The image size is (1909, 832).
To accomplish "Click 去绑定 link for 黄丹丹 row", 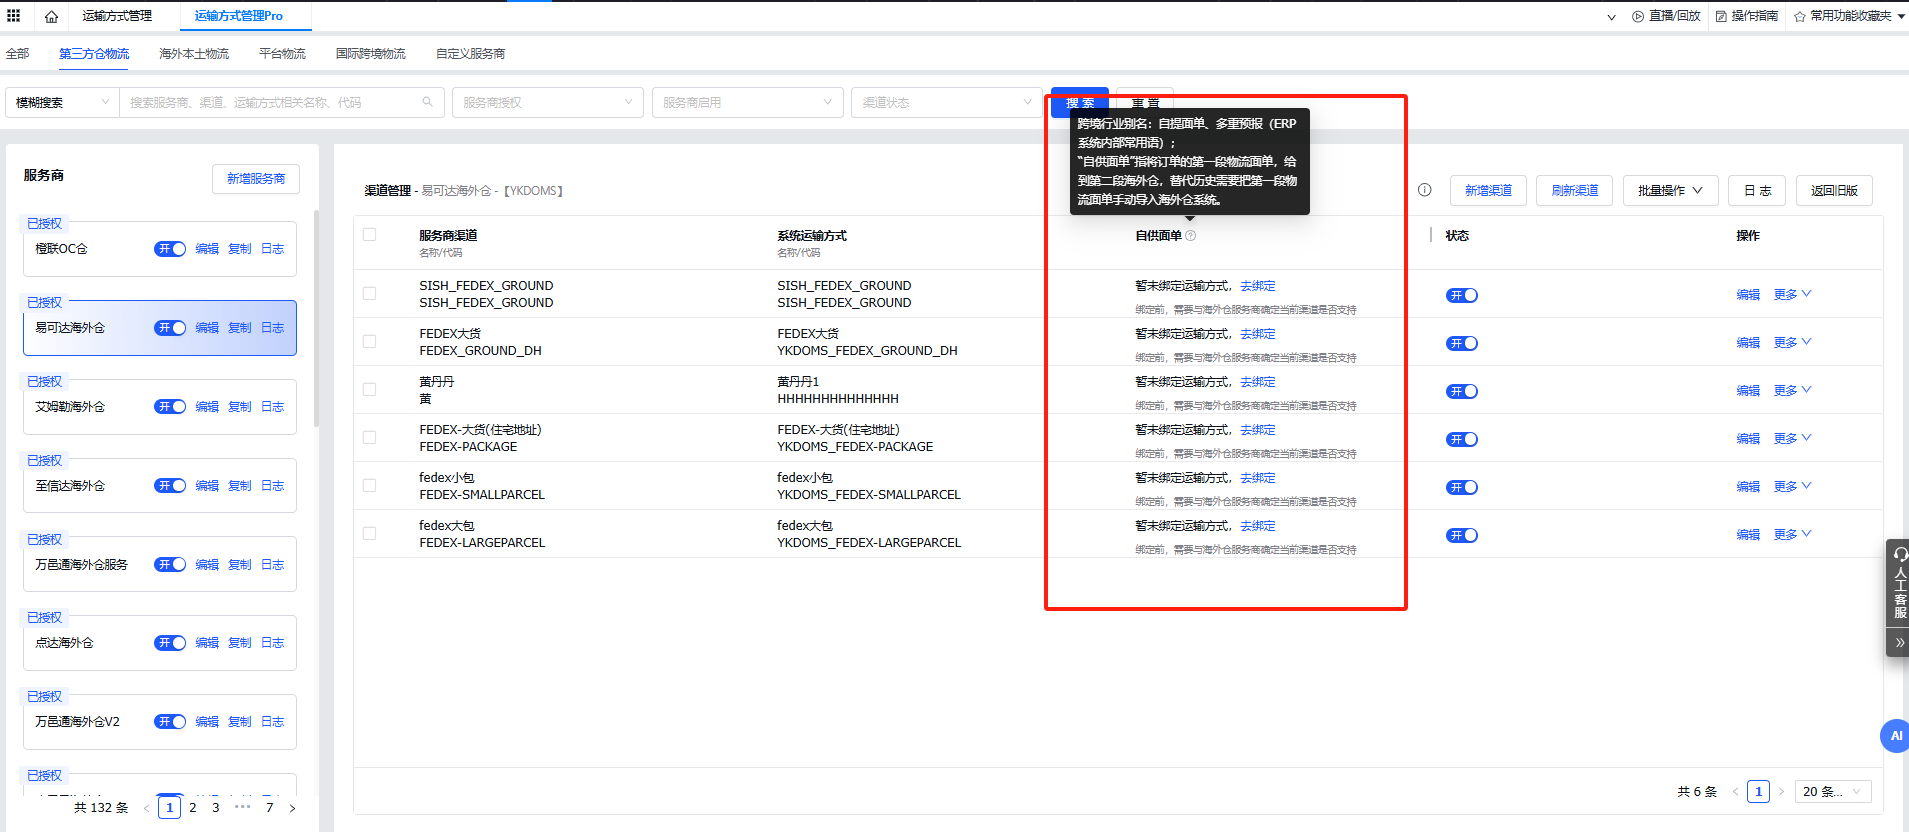I will [1258, 382].
